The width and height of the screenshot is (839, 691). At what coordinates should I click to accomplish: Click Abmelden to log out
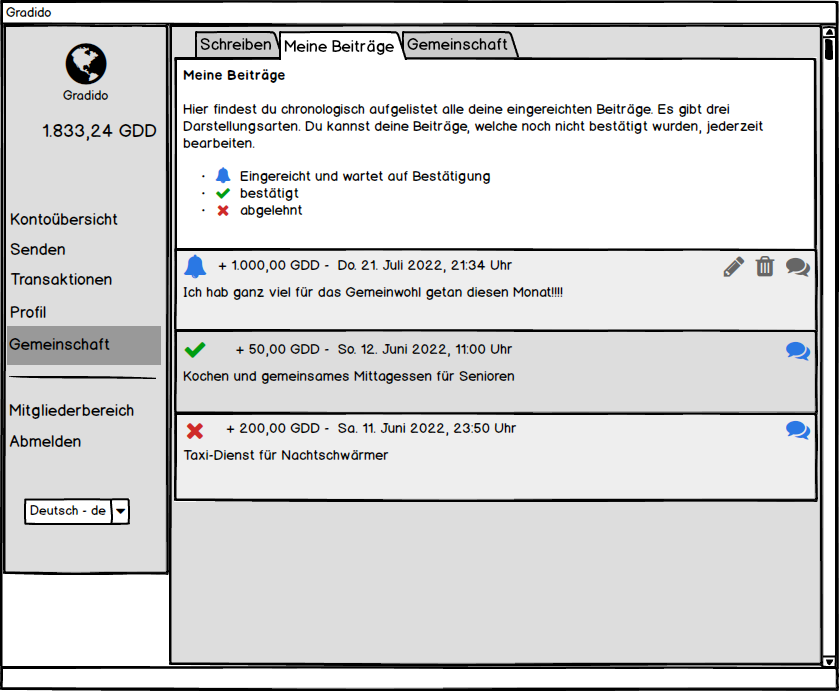(45, 441)
